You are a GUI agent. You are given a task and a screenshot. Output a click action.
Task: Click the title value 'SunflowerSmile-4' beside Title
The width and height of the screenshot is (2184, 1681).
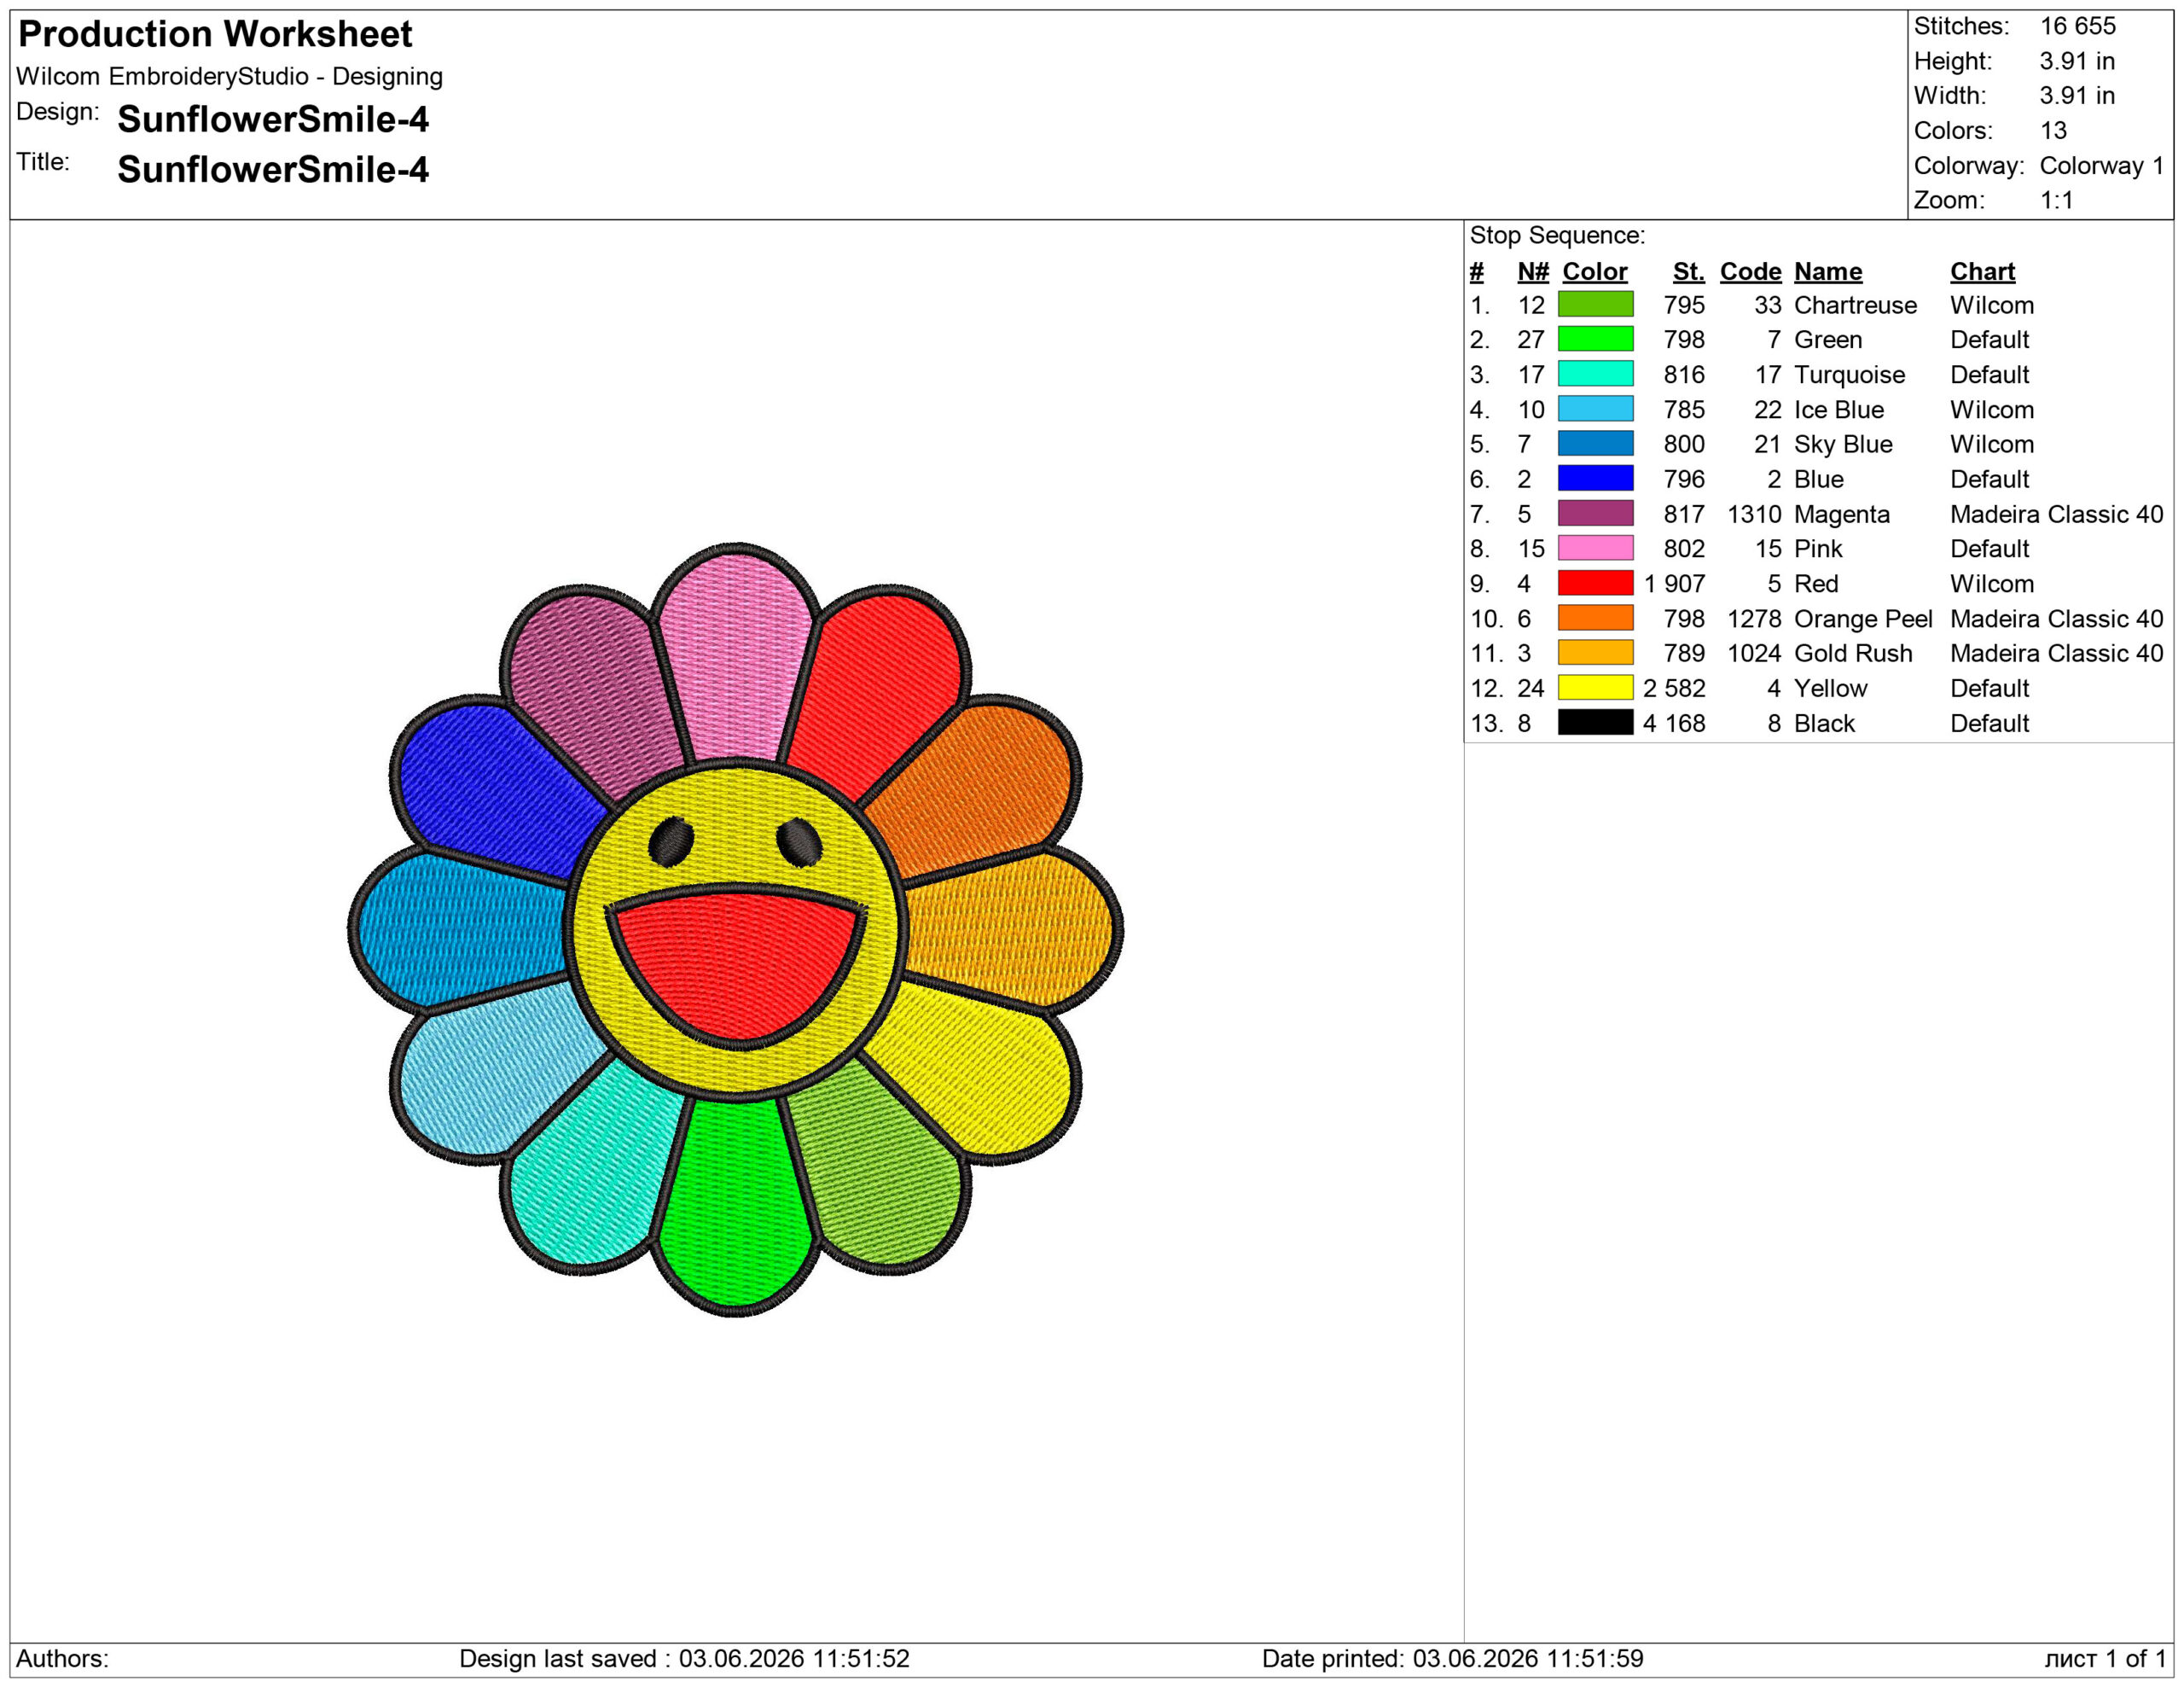(x=273, y=169)
